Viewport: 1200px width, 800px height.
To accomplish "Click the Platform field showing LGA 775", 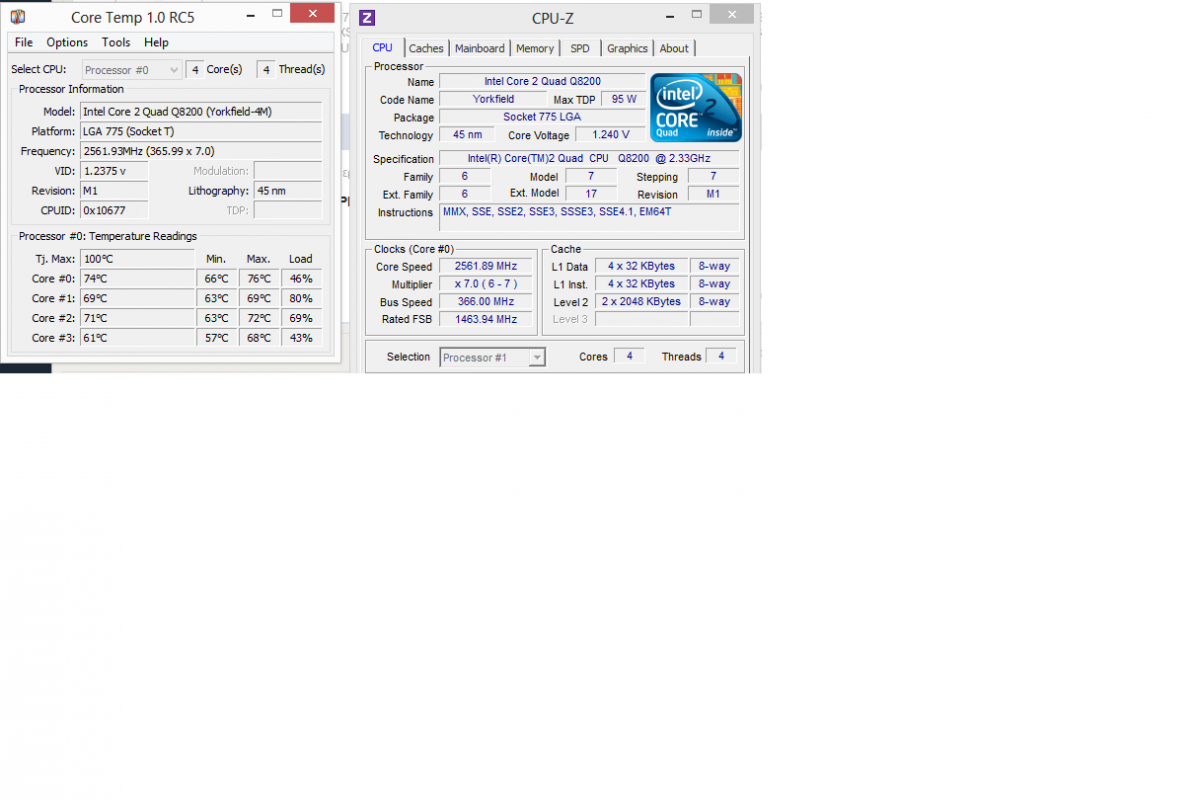I will pyautogui.click(x=201, y=132).
